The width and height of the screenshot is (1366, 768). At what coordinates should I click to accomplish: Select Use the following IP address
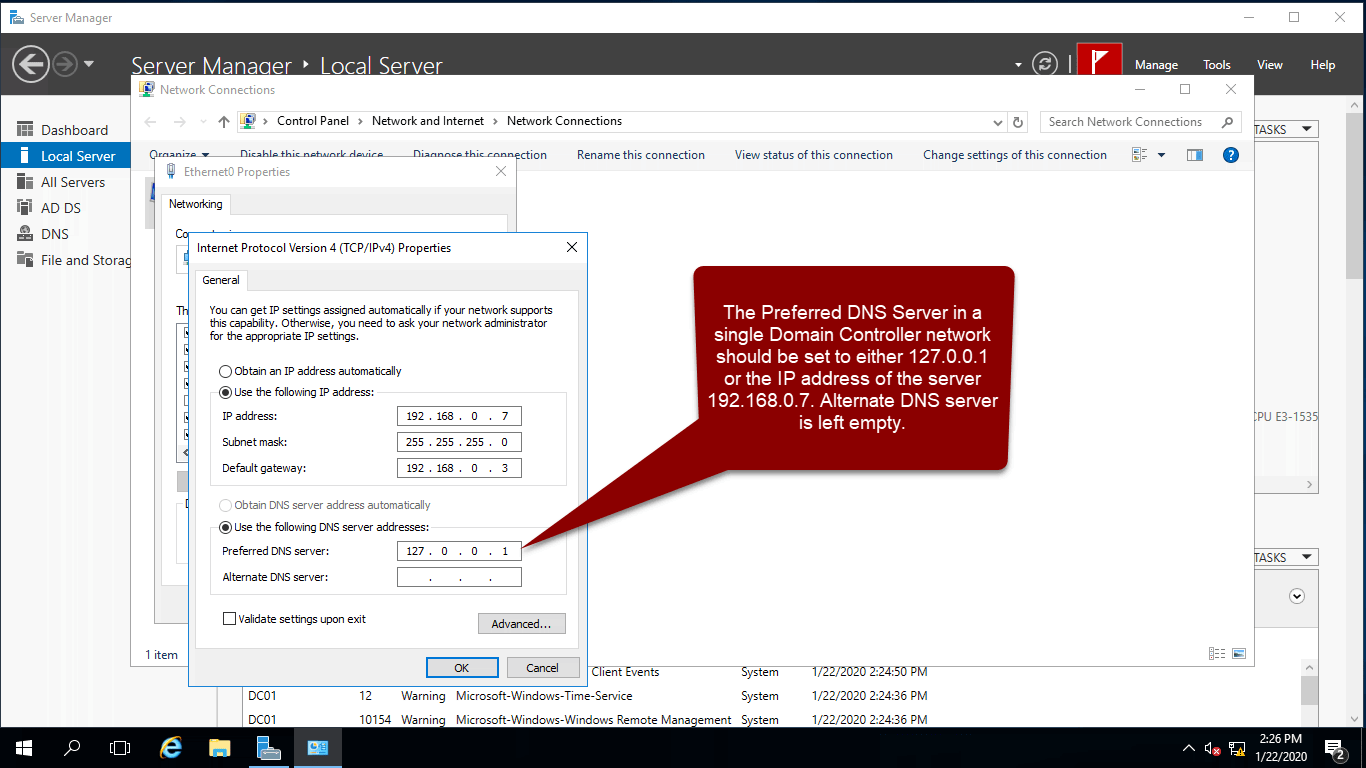(296, 392)
